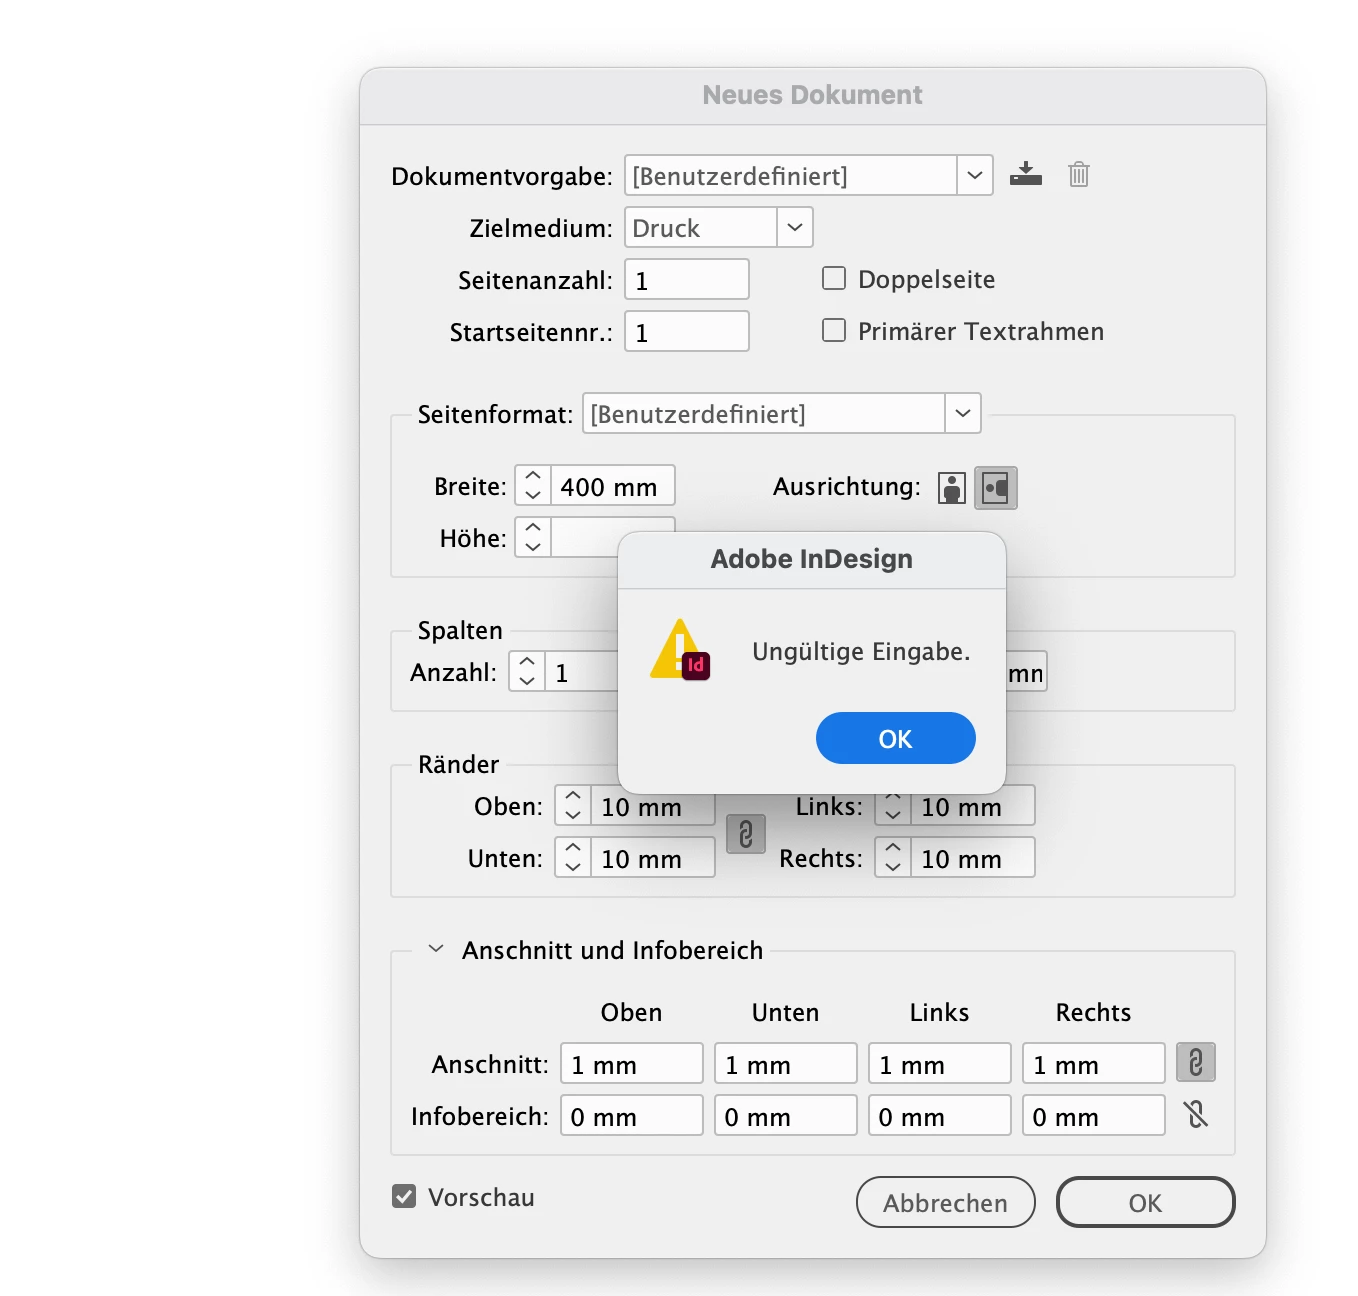The image size is (1358, 1296).
Task: Enable the Primärer Textrahmen checkbox
Action: (834, 330)
